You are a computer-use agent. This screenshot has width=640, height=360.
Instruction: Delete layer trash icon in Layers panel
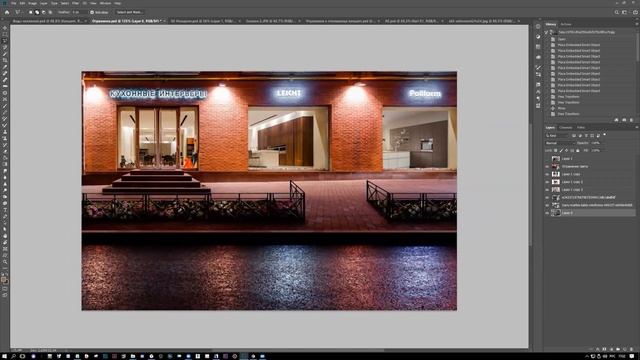click(632, 349)
